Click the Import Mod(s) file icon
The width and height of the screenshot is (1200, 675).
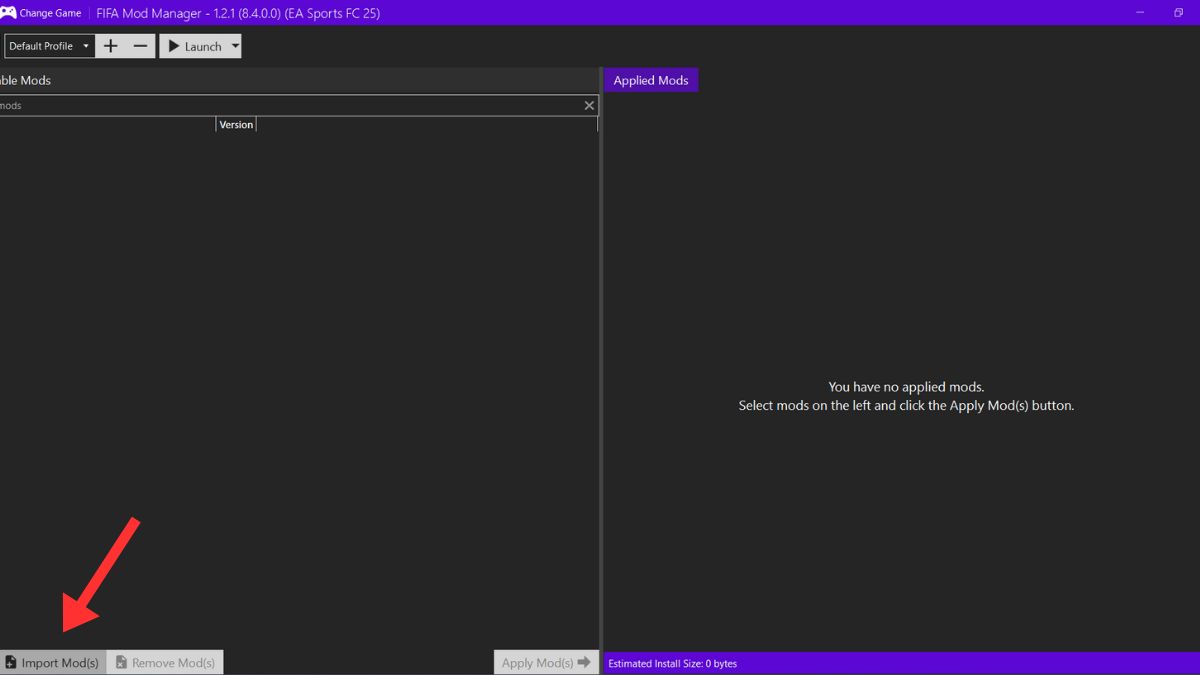(11, 663)
